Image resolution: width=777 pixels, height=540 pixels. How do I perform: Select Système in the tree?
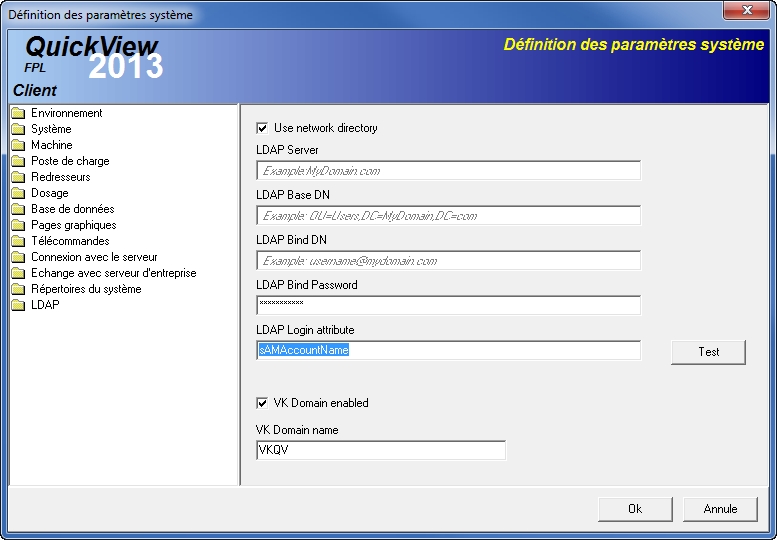pyautogui.click(x=51, y=129)
